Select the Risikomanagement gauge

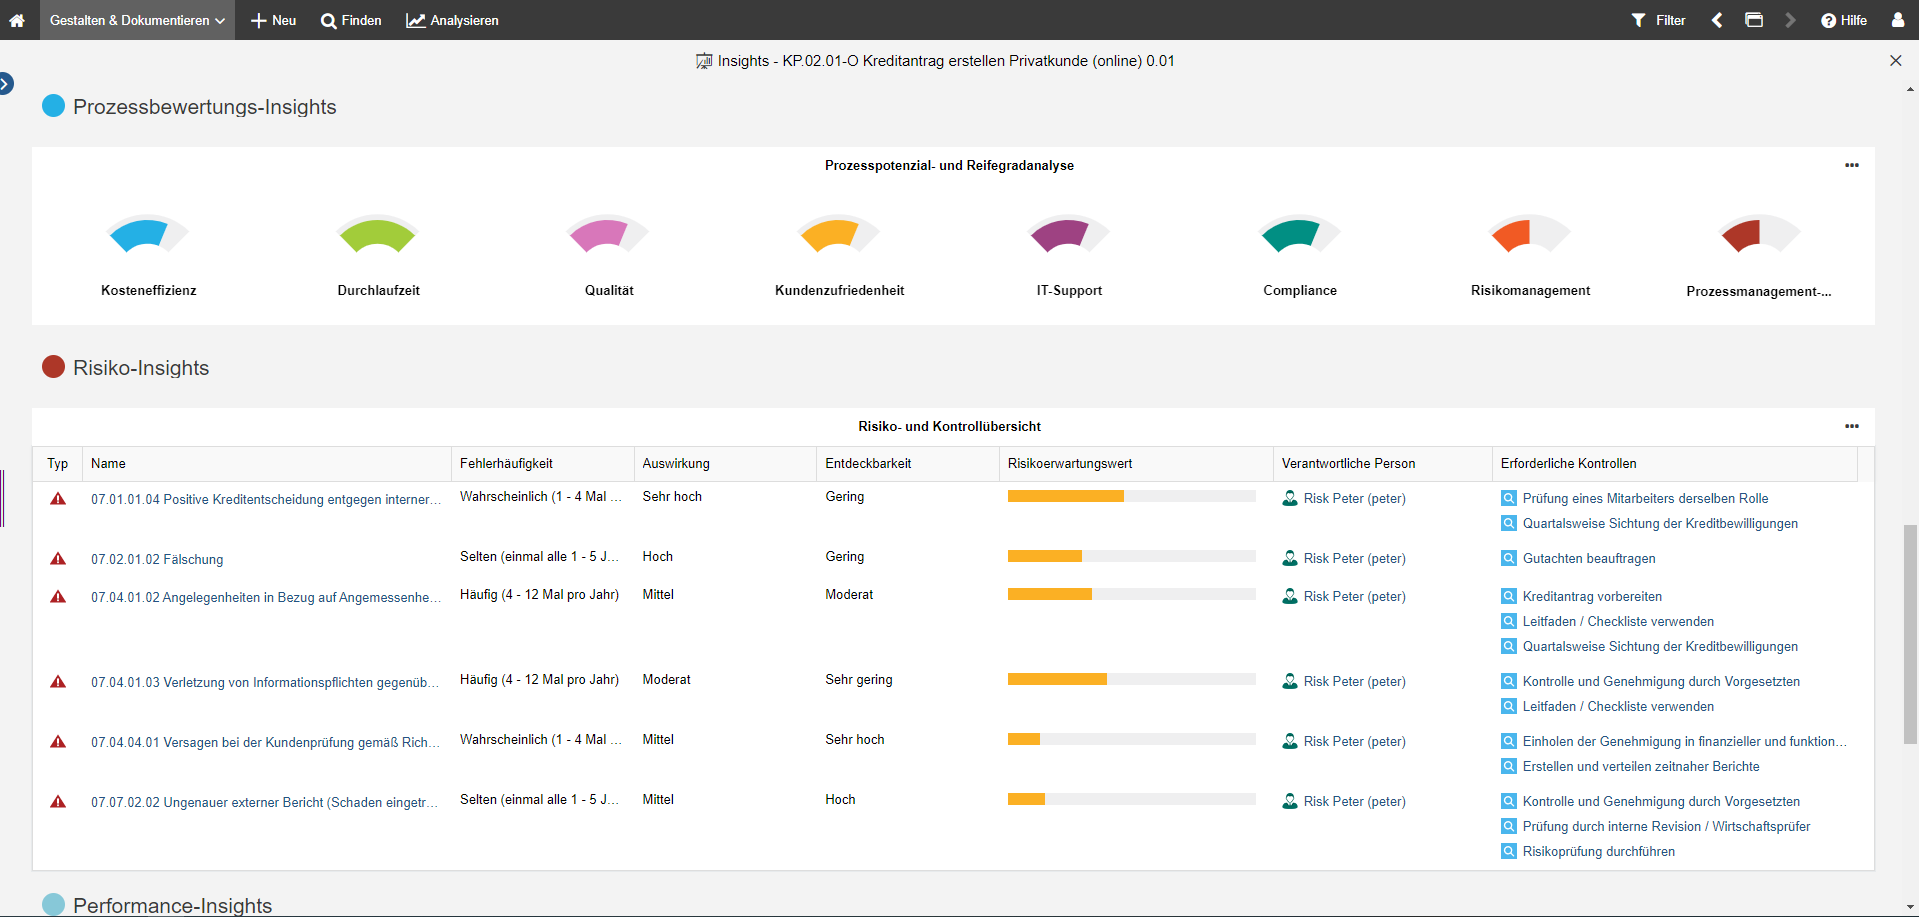tap(1530, 235)
